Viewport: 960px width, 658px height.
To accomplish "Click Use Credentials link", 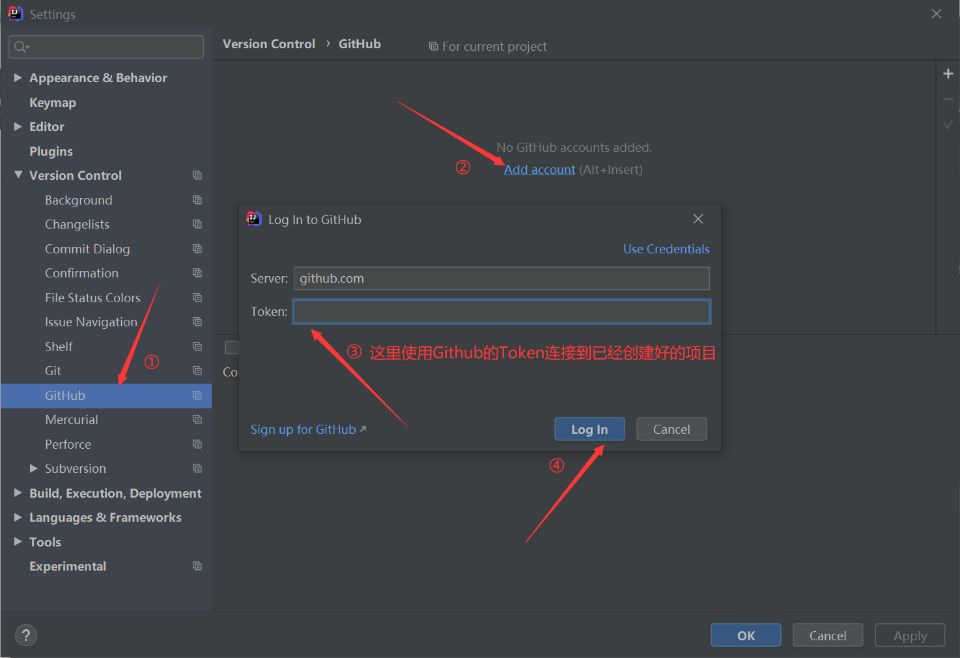I will 666,249.
